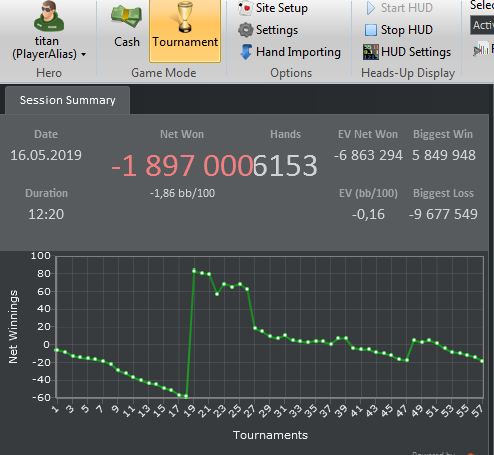Click the Game Mode group label

[164, 73]
